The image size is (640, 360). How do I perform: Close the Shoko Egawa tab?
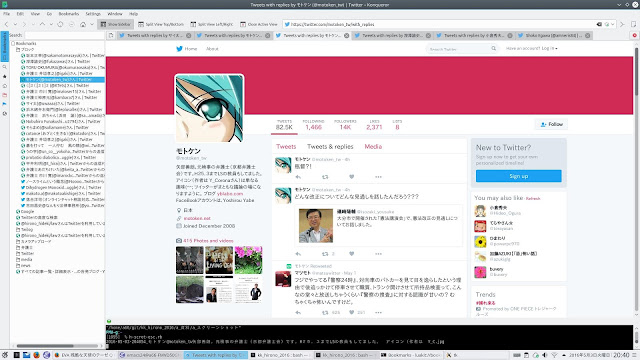point(587,36)
